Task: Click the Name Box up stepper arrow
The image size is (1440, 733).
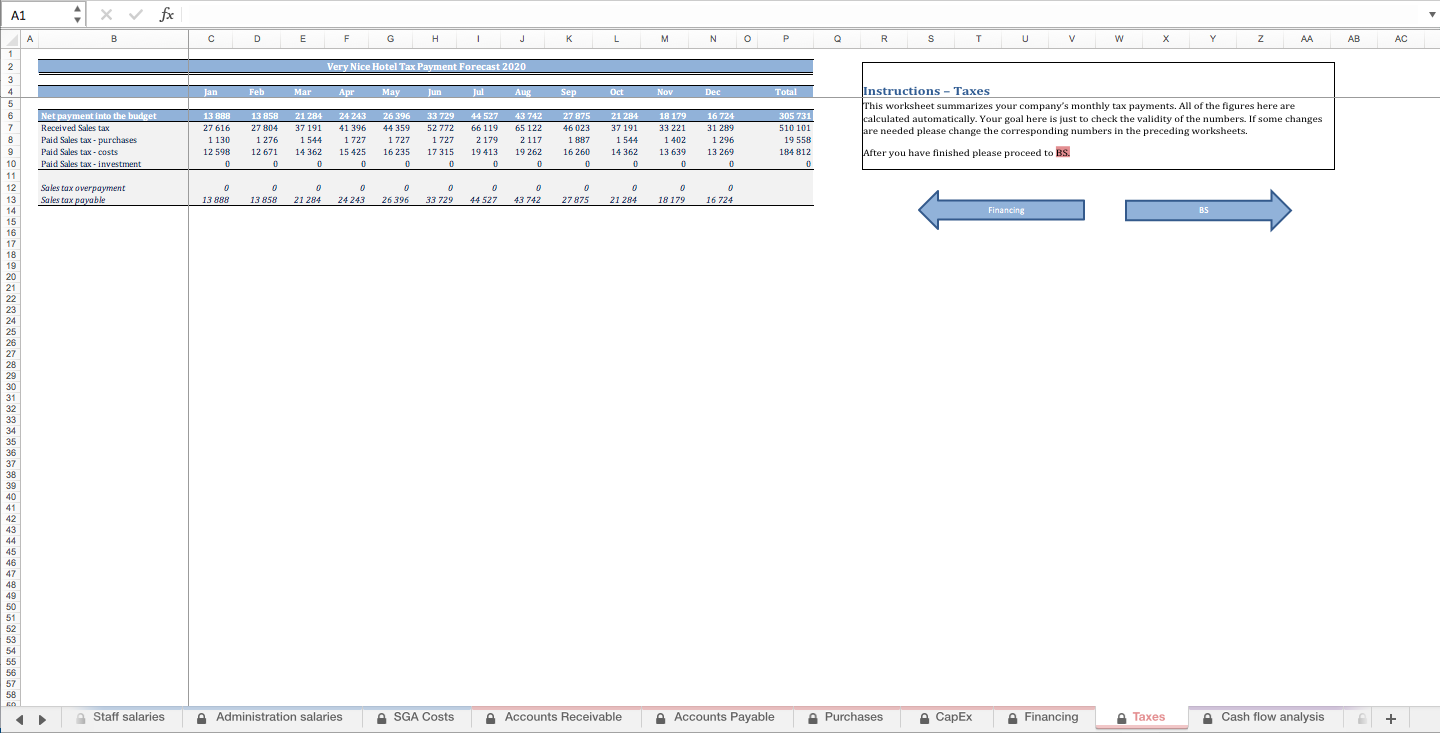Action: click(x=75, y=8)
